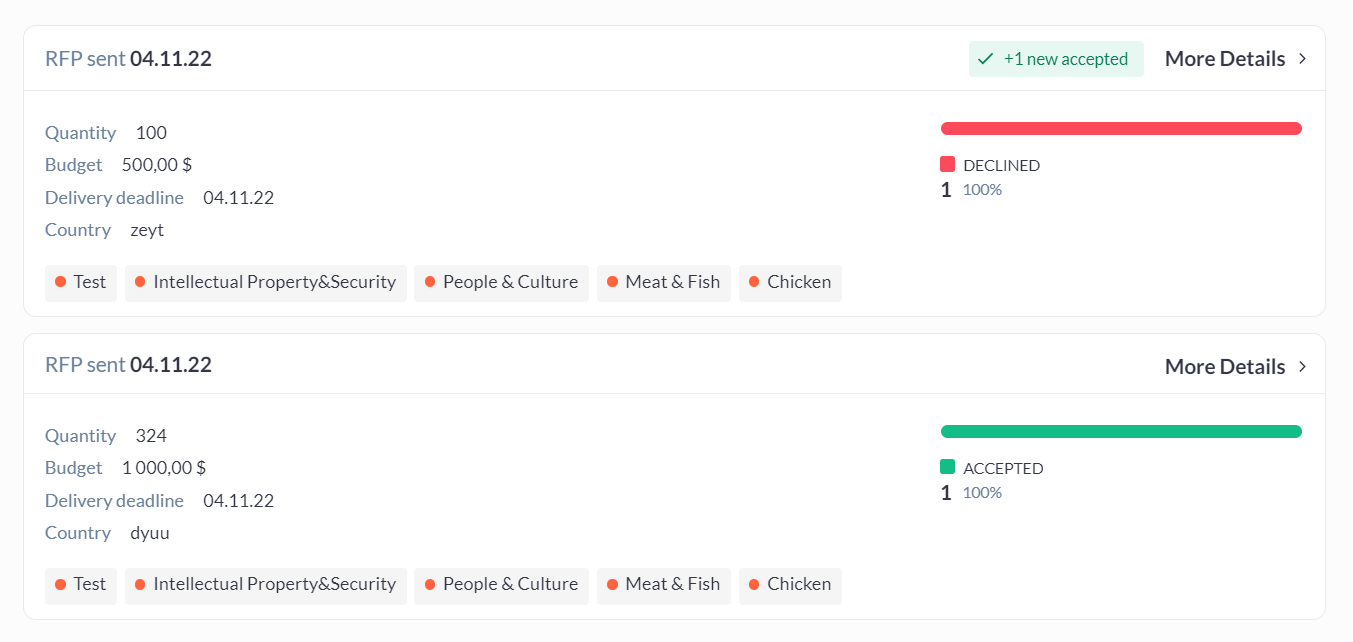Click the Meat & Fish tag in the first card
The image size is (1353, 642).
tap(664, 282)
